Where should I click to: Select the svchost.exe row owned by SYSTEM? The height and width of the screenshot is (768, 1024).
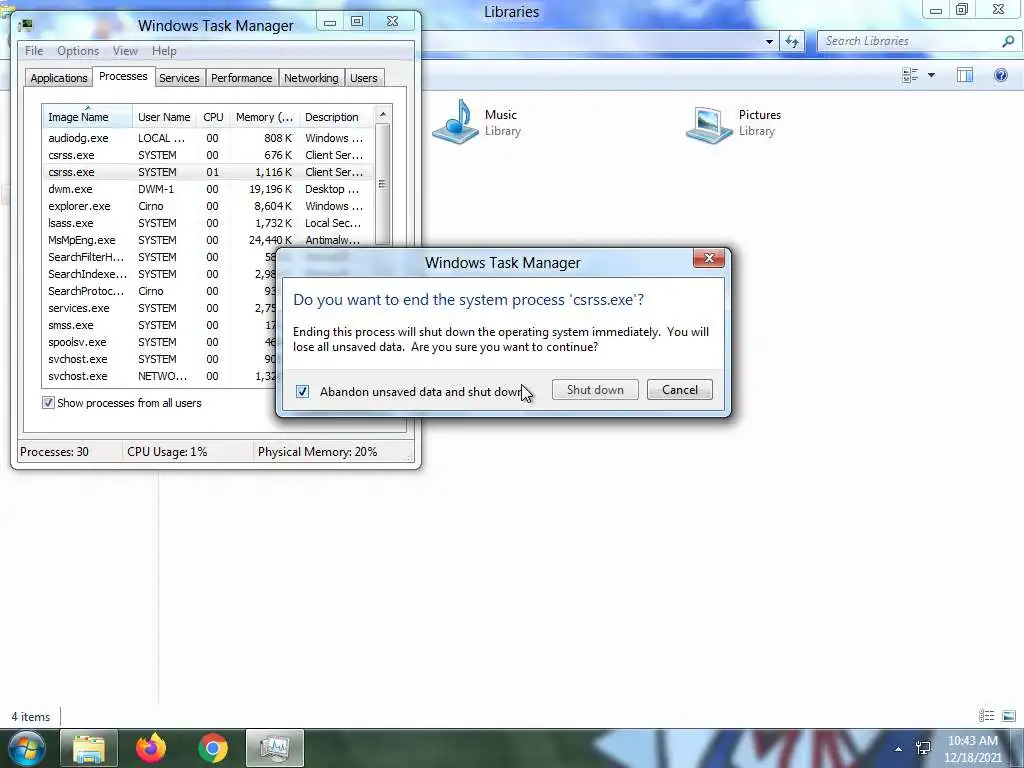159,359
